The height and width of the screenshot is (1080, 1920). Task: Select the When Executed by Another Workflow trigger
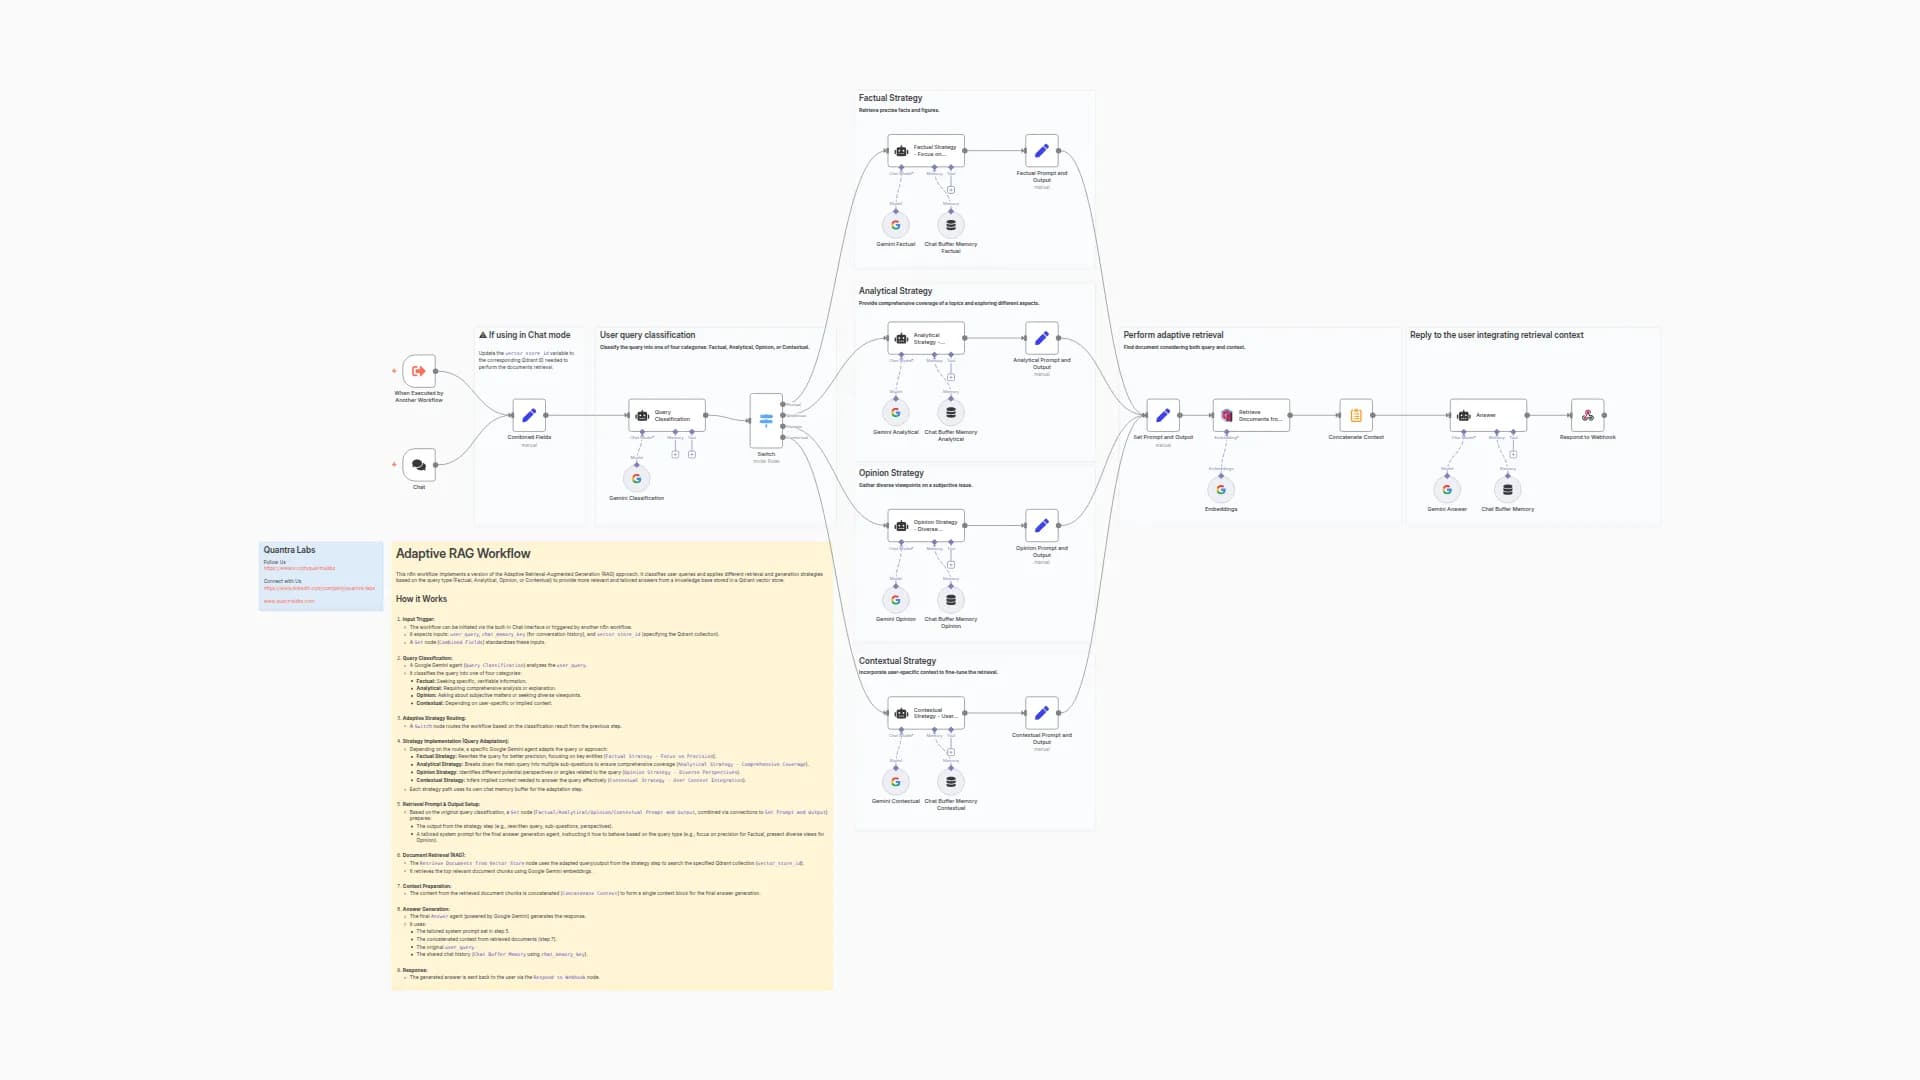pos(419,371)
